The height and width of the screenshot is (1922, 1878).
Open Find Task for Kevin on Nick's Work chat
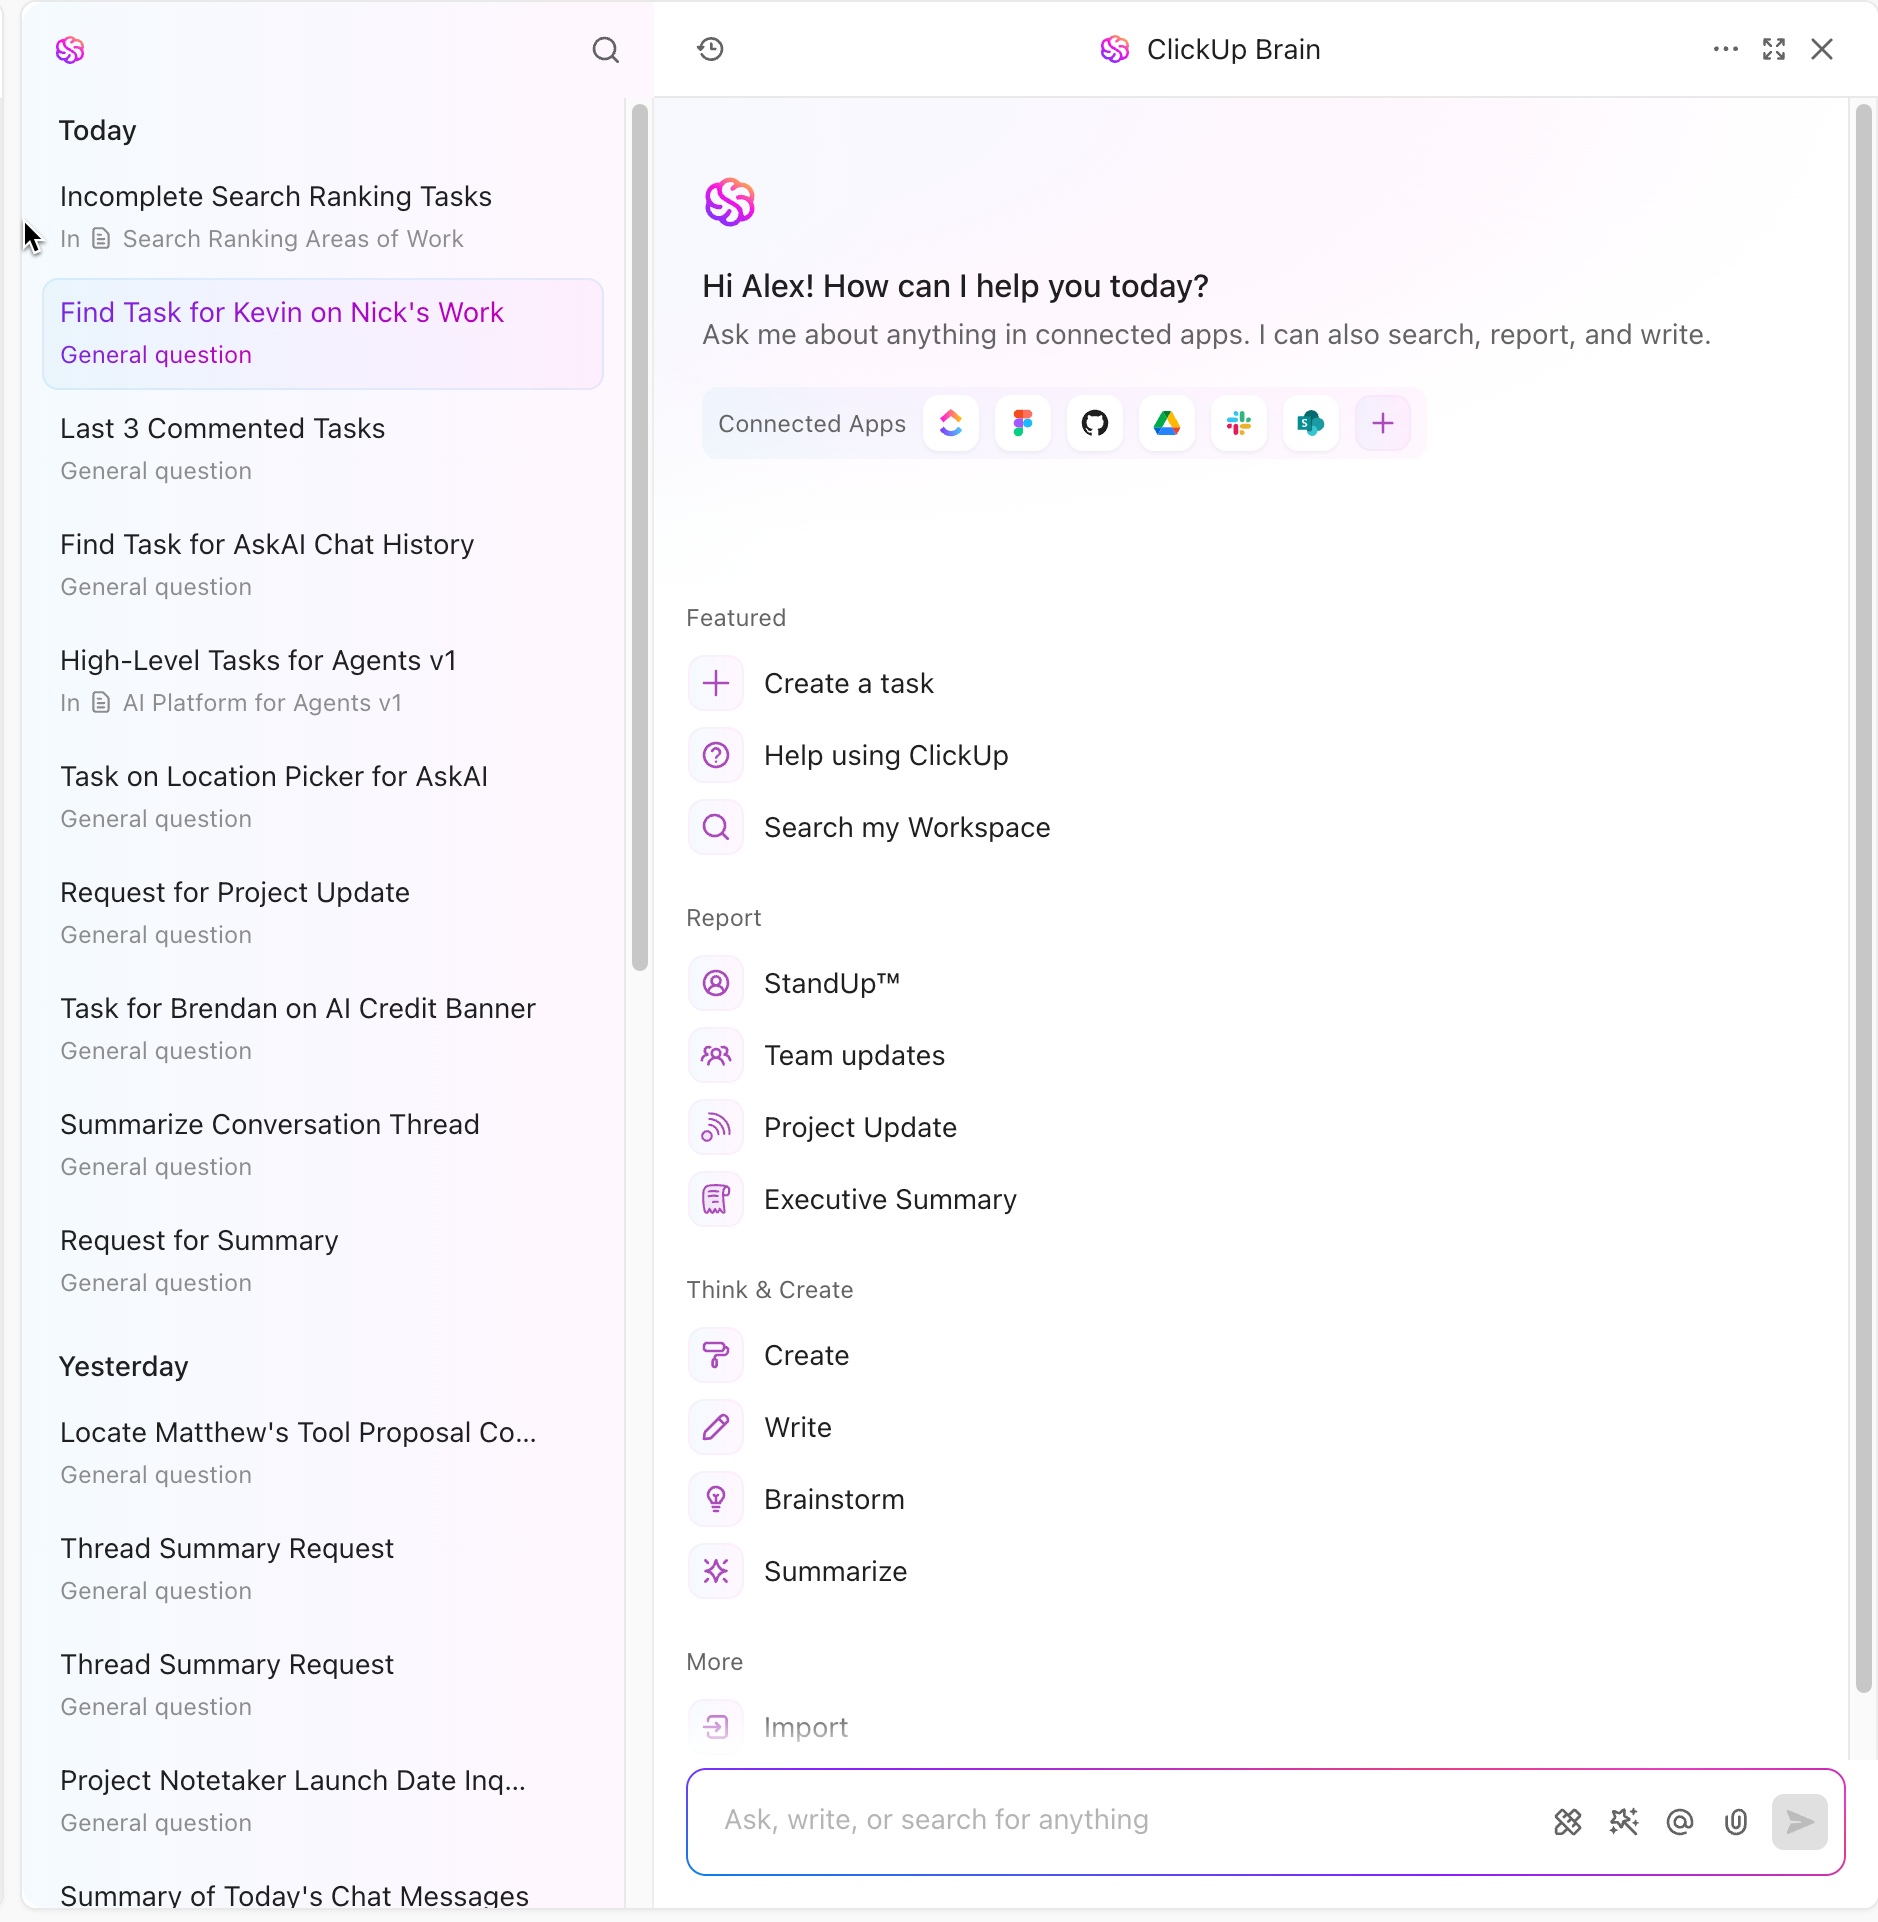[x=323, y=333]
